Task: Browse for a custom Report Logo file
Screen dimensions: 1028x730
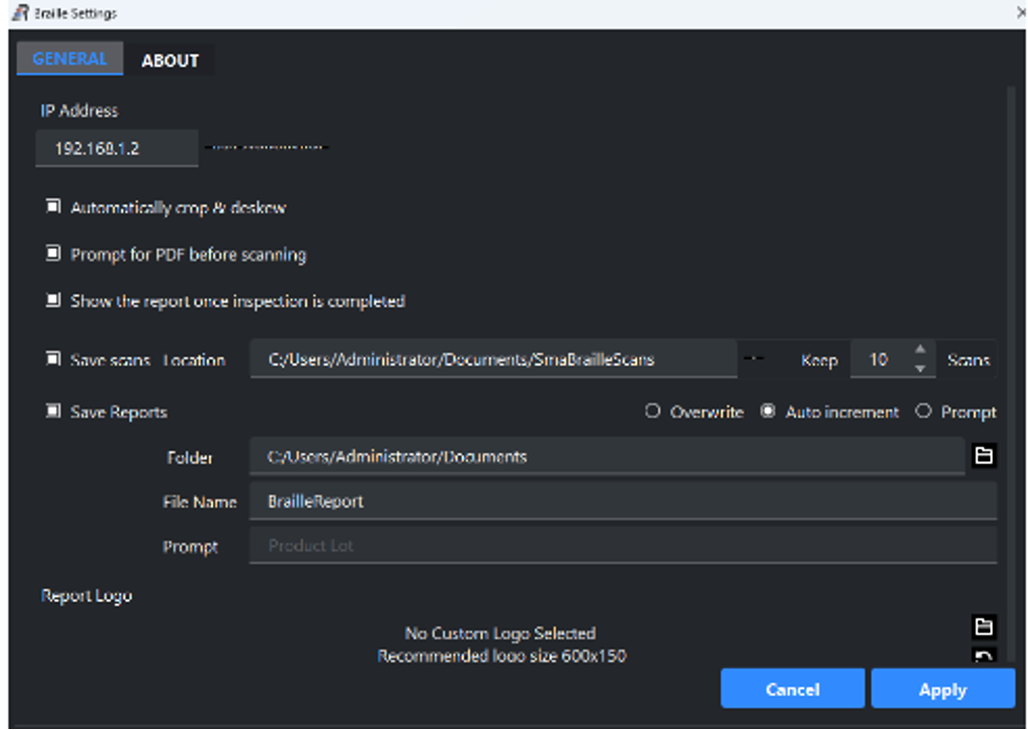Action: pos(984,627)
